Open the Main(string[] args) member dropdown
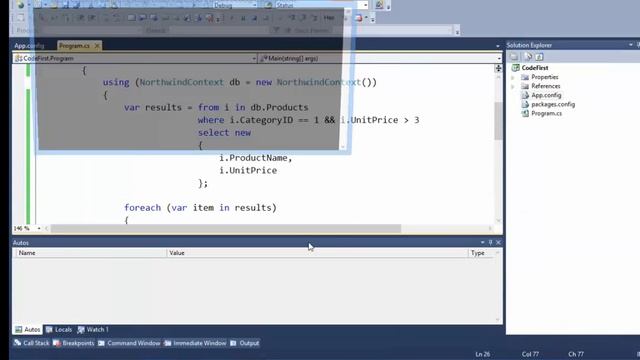 [499, 58]
